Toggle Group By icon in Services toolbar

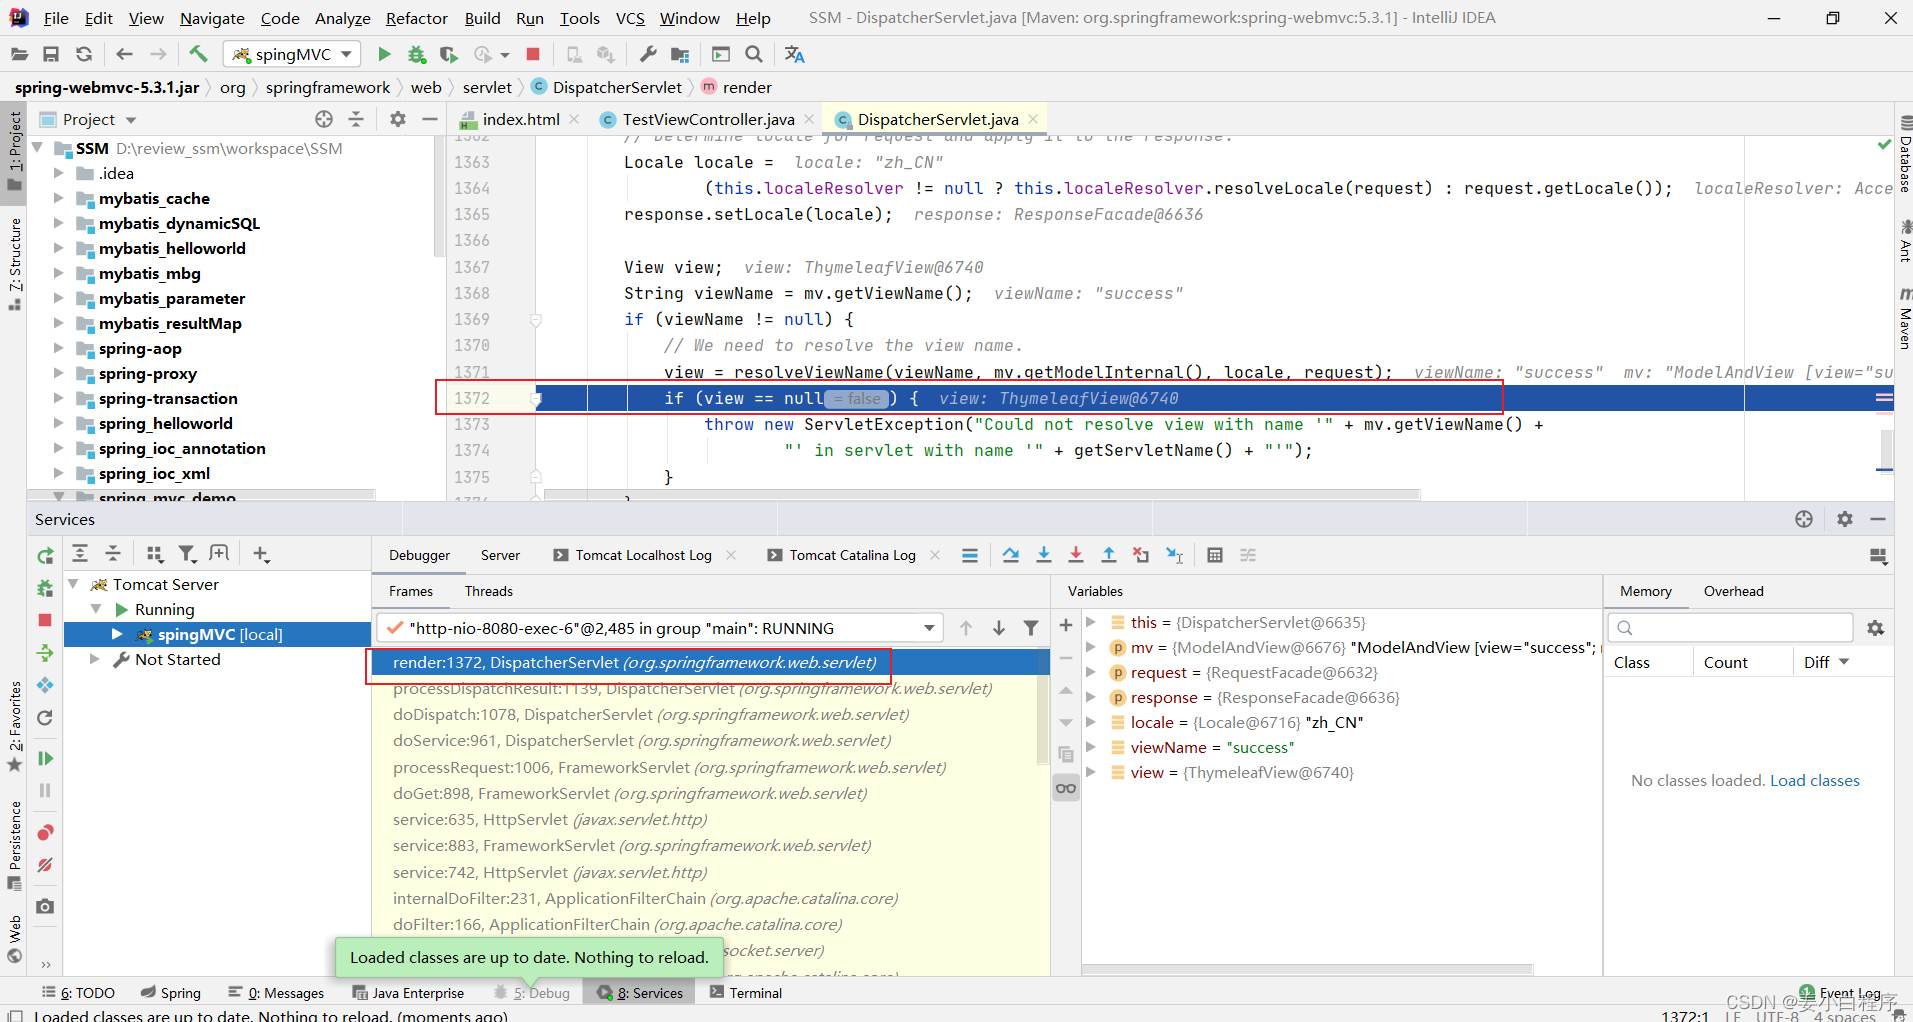154,554
